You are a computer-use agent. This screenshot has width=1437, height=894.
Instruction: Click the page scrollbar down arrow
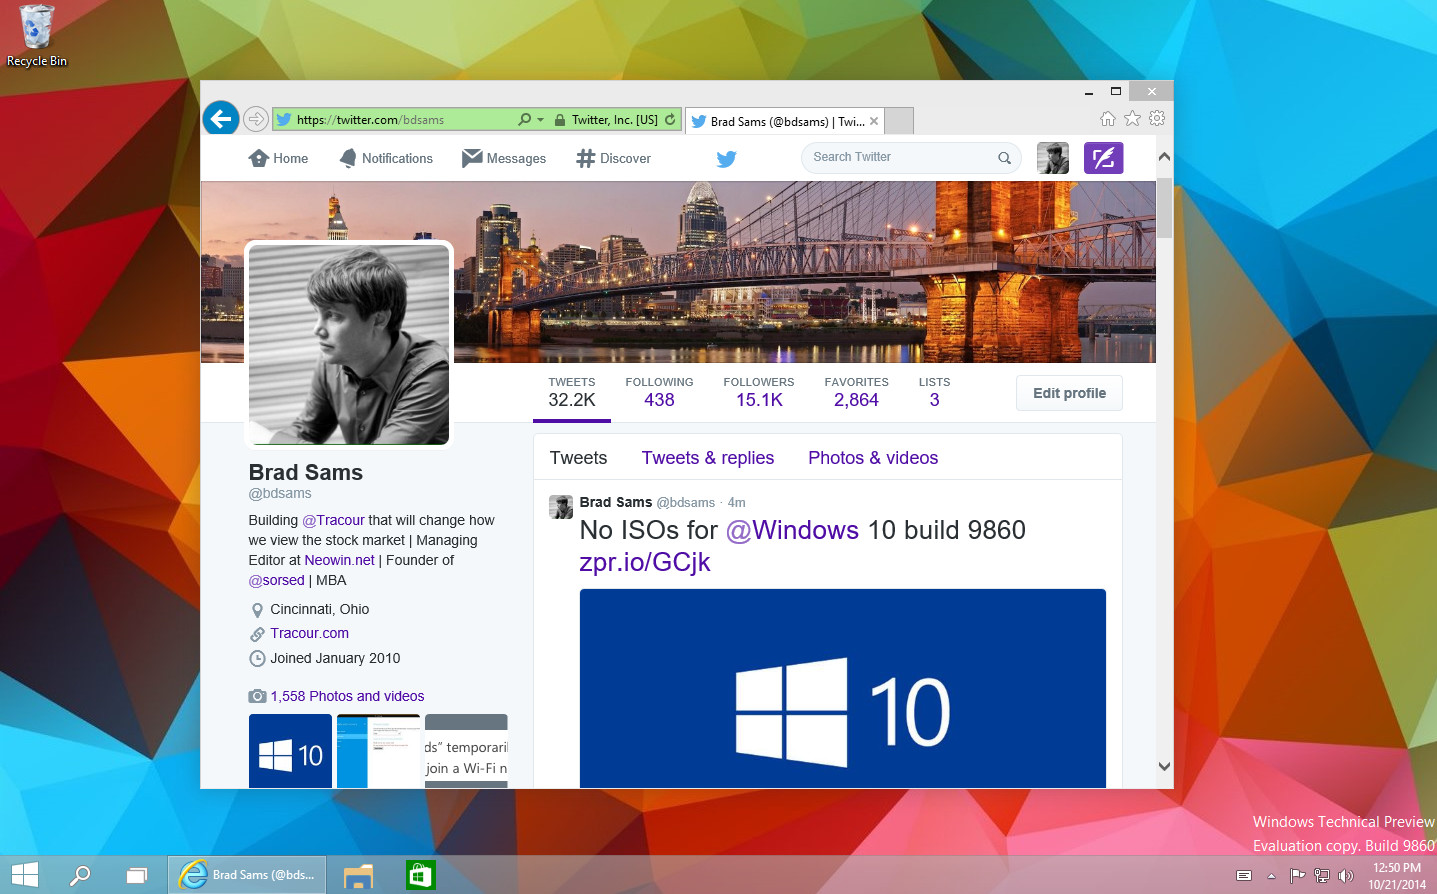pos(1164,767)
